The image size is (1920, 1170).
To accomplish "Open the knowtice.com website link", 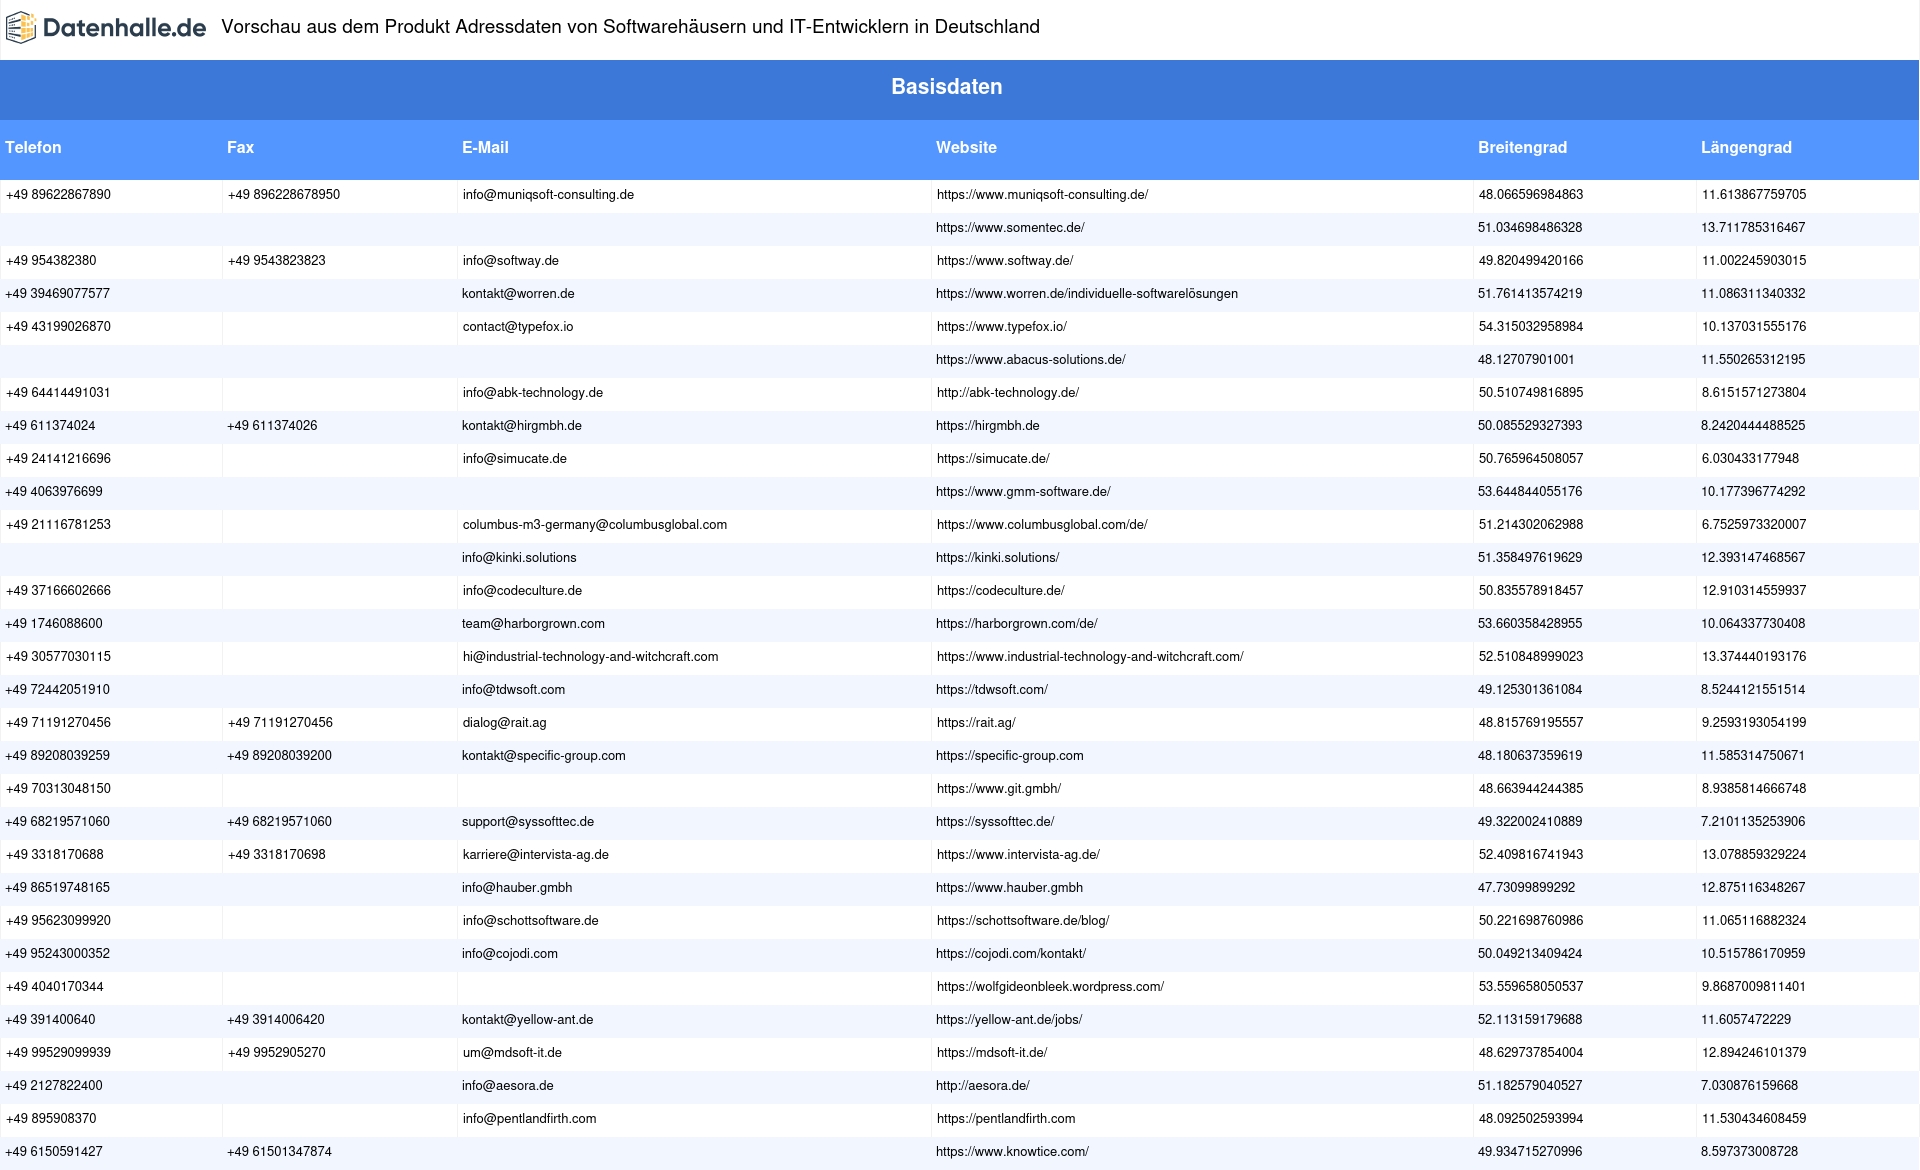I will click(x=1012, y=1152).
